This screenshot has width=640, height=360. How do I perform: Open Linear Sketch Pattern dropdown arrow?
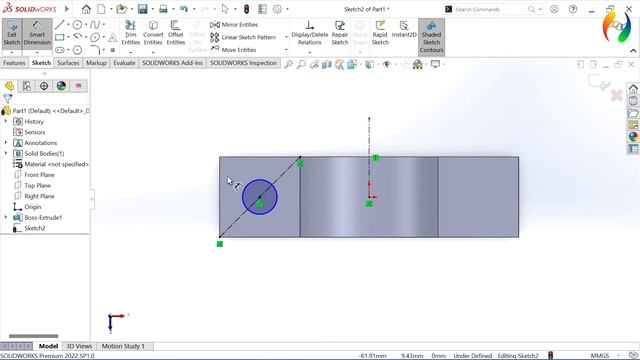click(x=286, y=38)
